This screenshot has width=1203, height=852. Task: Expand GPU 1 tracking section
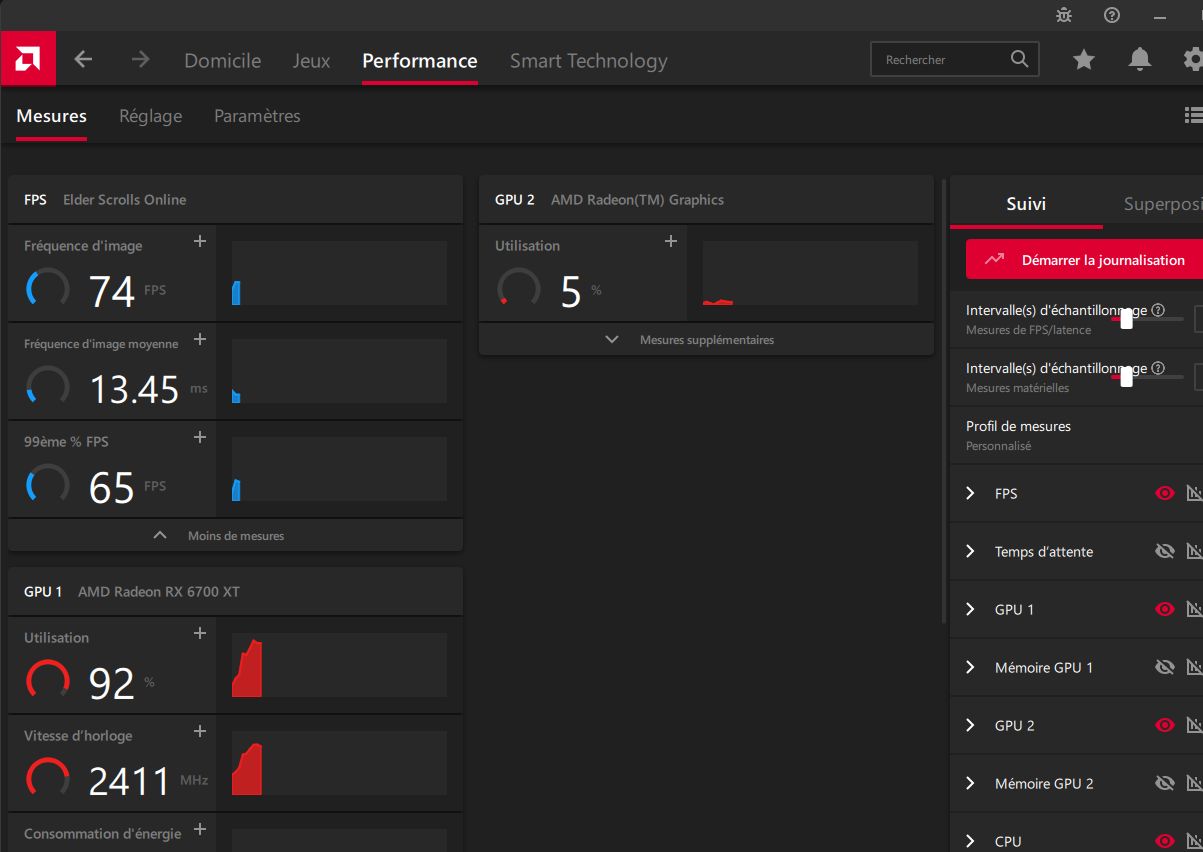point(970,609)
